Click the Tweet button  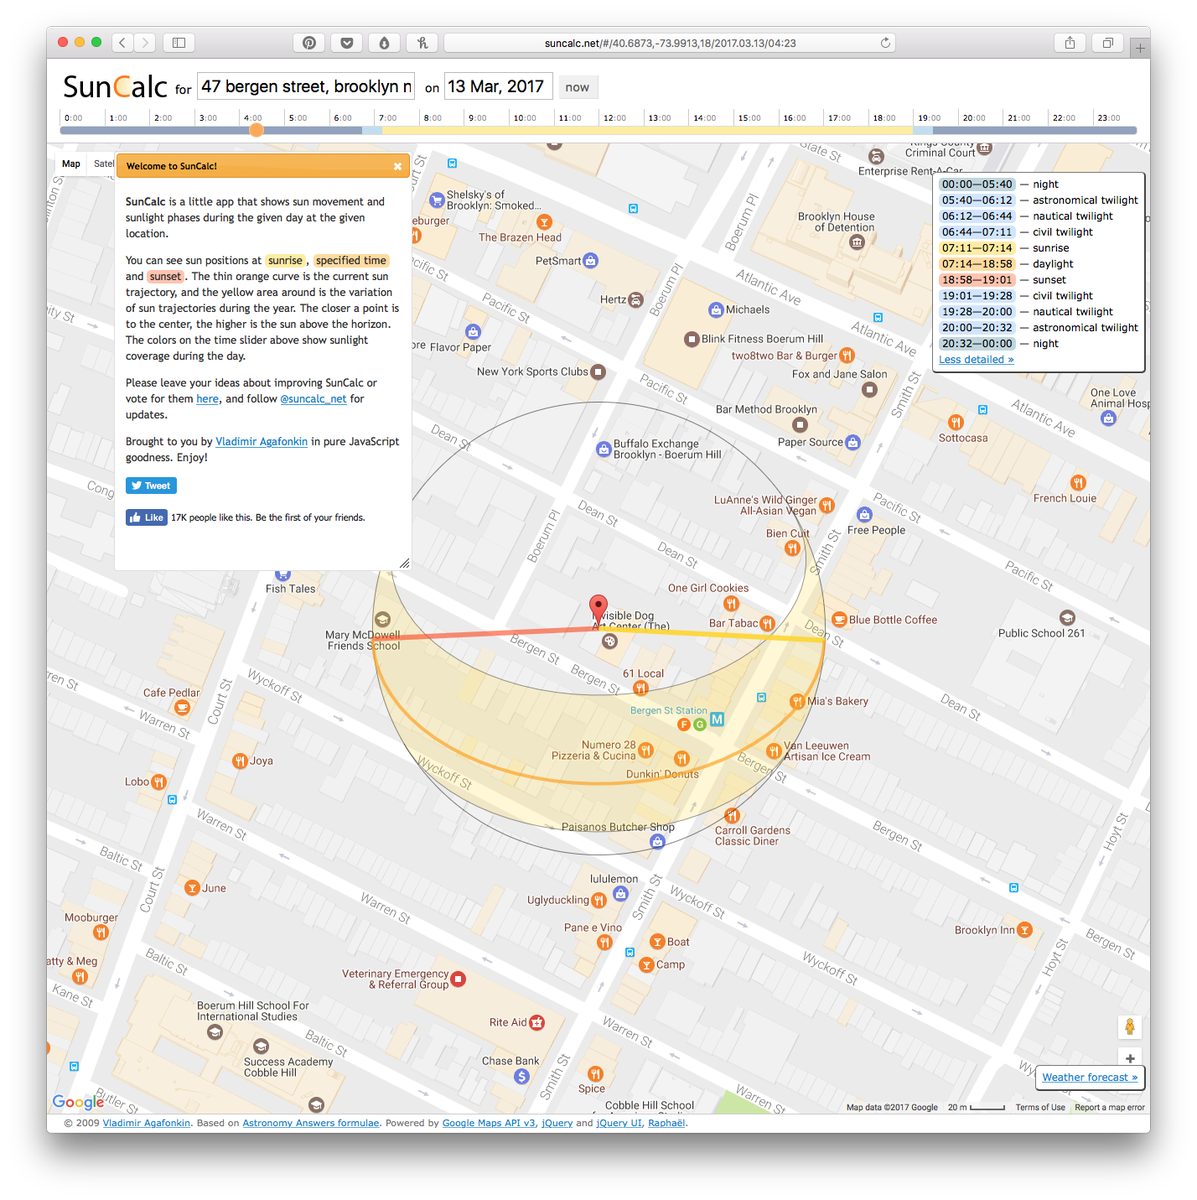tap(151, 486)
